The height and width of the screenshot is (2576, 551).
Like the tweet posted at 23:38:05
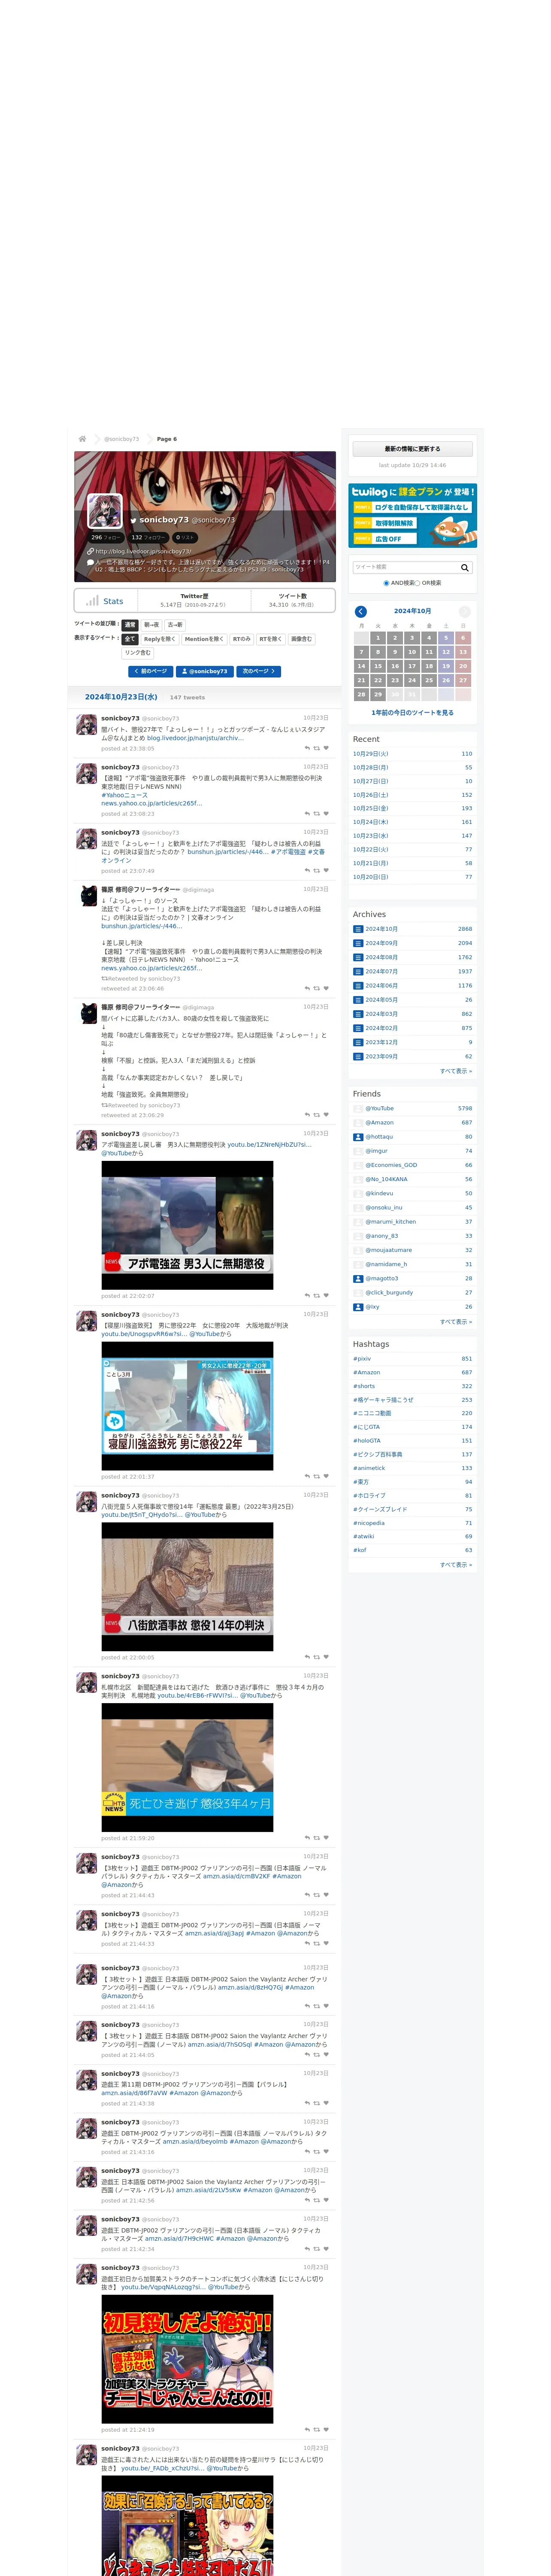(x=326, y=748)
